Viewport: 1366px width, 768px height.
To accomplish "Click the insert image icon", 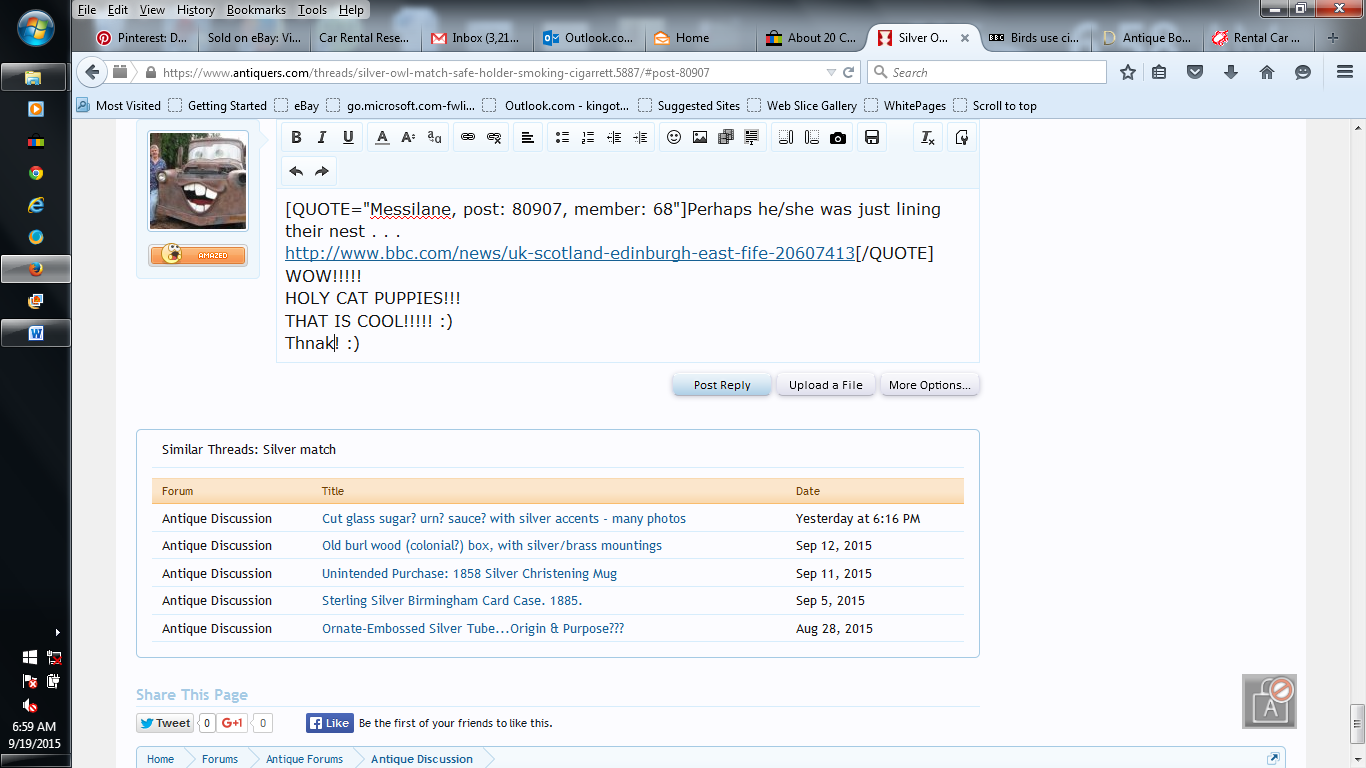I will [x=700, y=138].
